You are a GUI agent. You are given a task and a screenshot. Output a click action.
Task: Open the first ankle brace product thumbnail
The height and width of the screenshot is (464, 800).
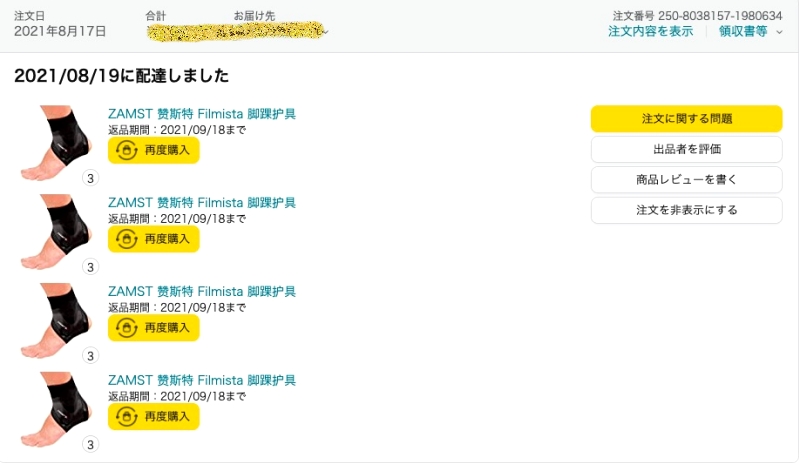tap(57, 141)
